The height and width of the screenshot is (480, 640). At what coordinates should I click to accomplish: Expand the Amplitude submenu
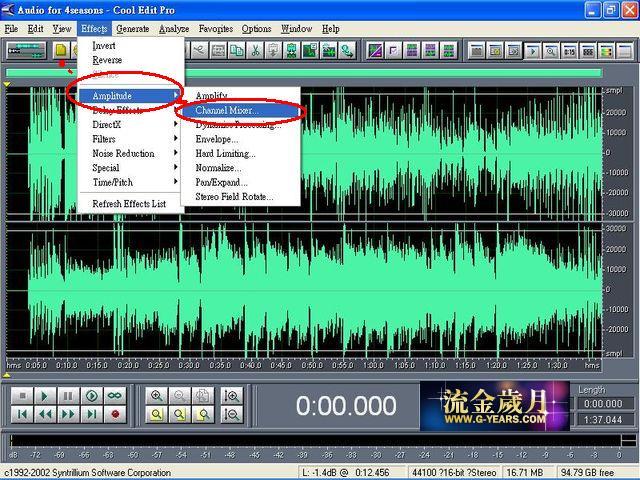(x=131, y=96)
